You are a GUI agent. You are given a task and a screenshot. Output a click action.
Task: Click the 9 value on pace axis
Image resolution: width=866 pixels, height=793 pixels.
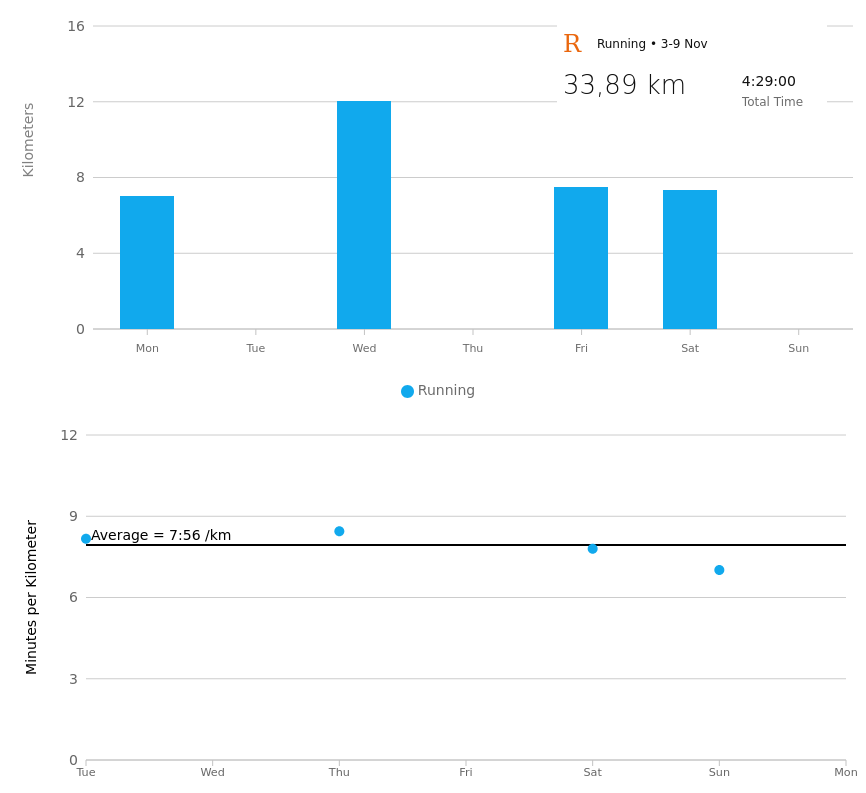[73, 516]
